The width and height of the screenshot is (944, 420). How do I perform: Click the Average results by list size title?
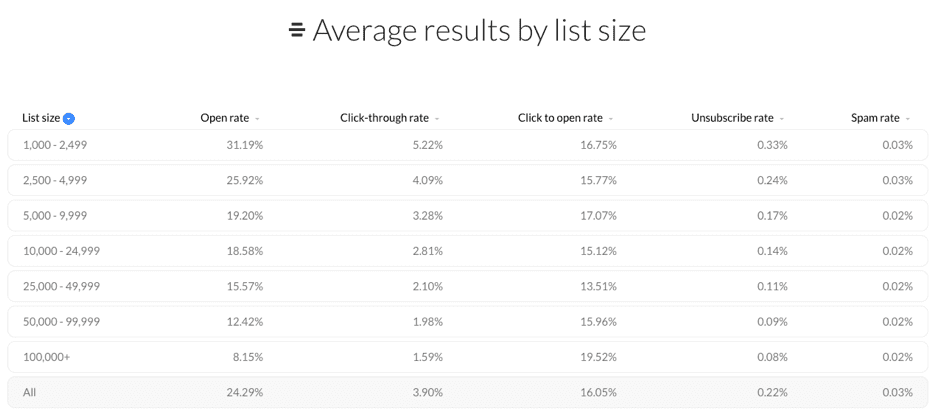[x=479, y=31]
